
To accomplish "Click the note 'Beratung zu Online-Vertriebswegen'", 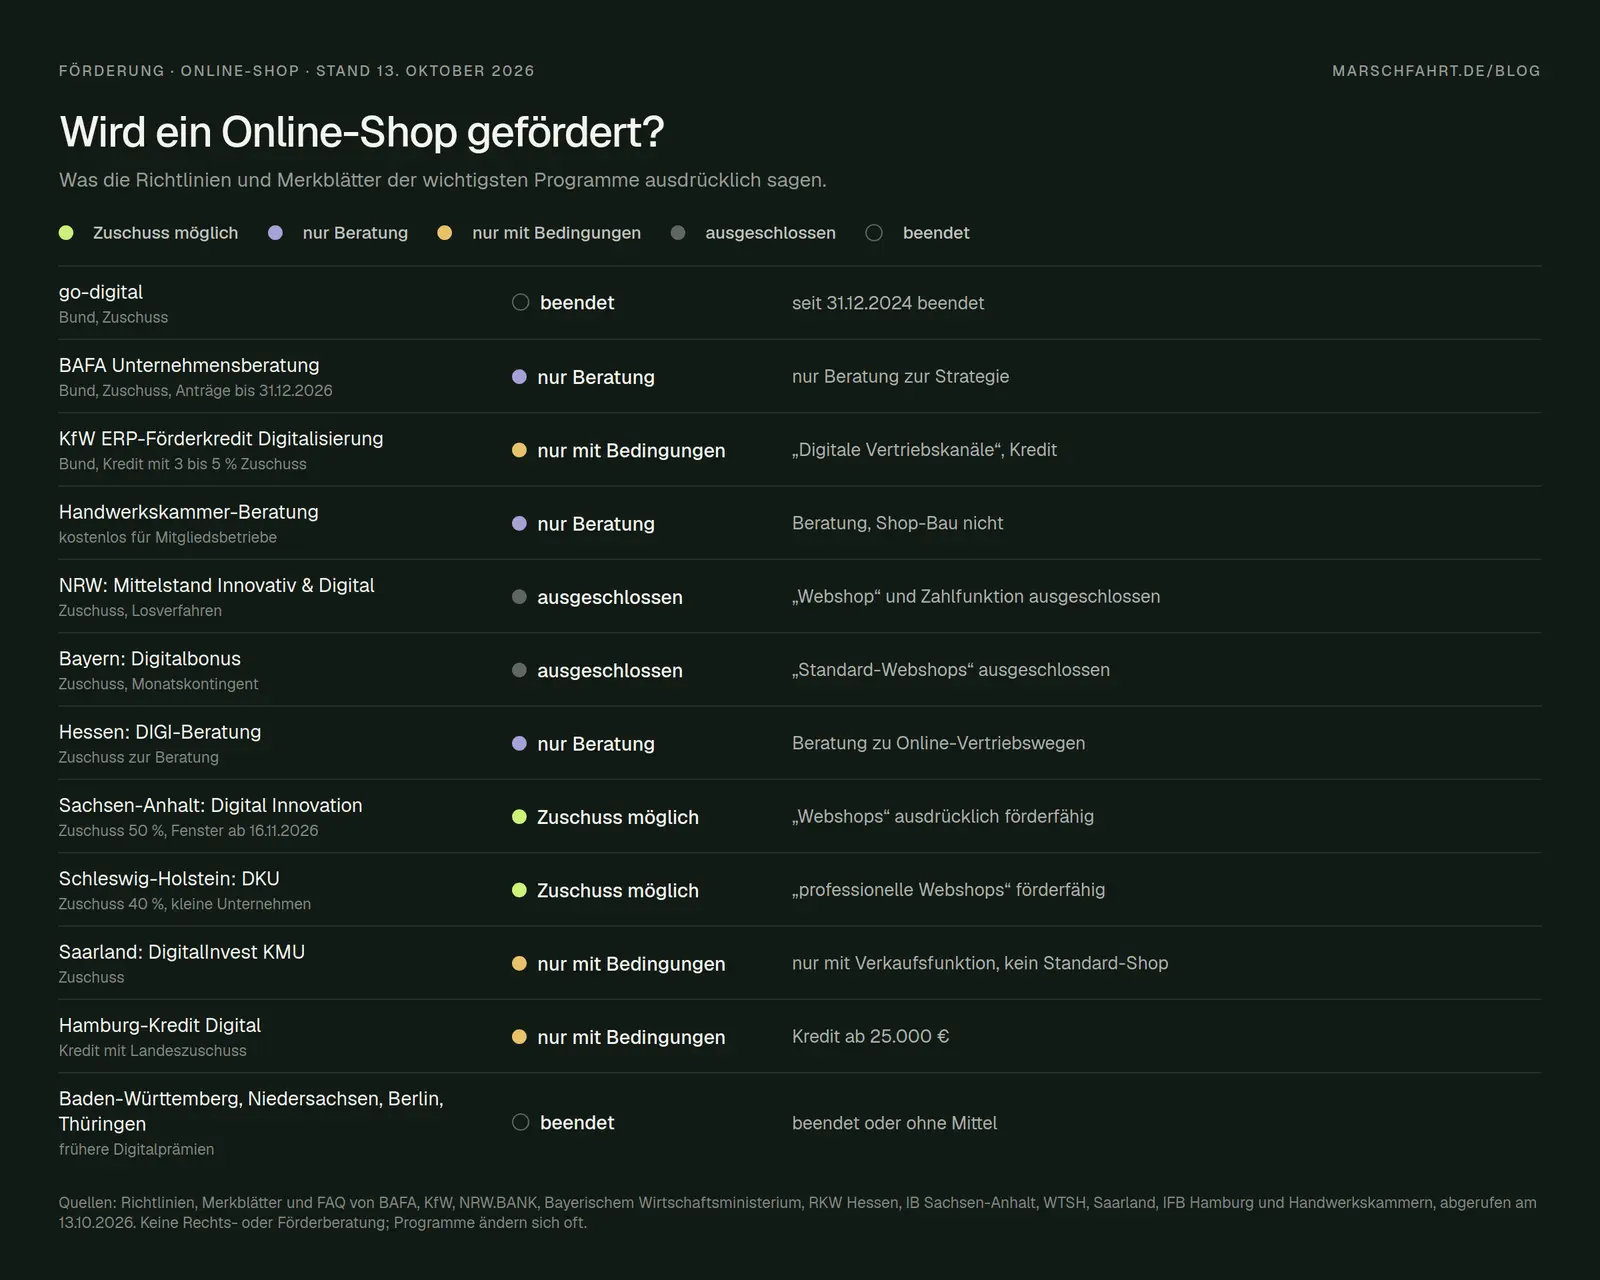I will tap(939, 743).
